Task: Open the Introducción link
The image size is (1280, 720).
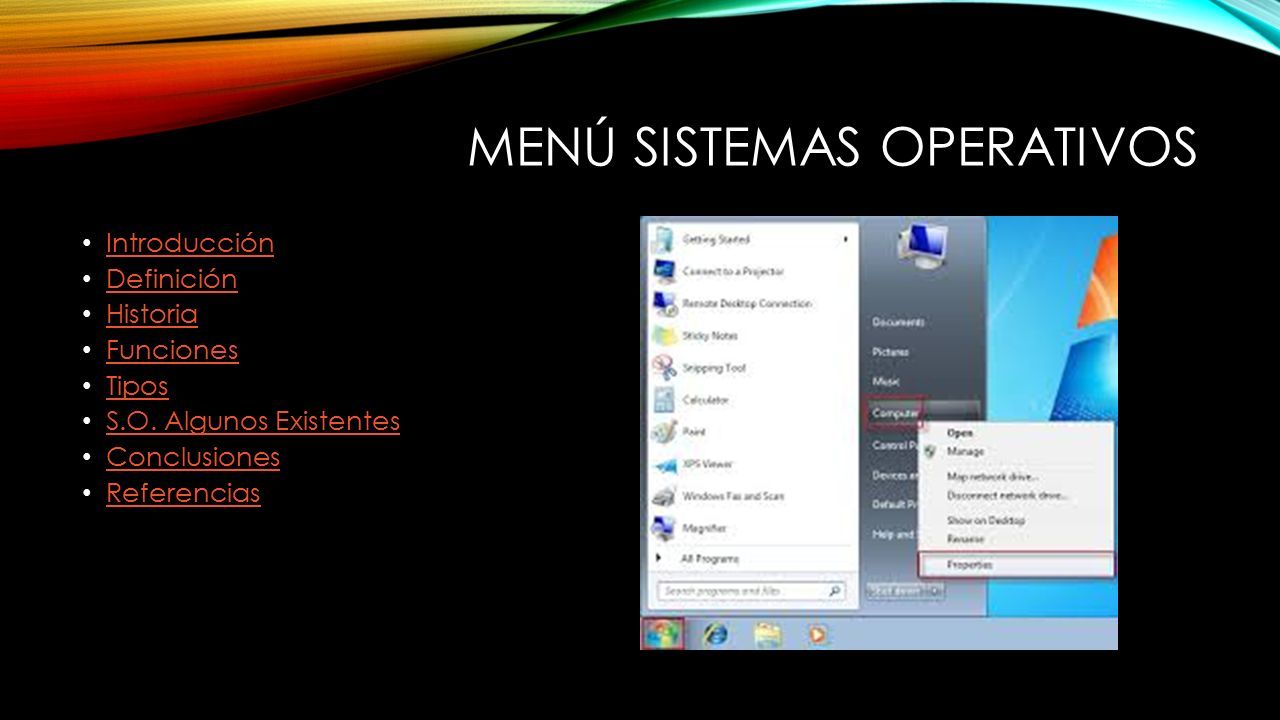Action: (x=190, y=243)
